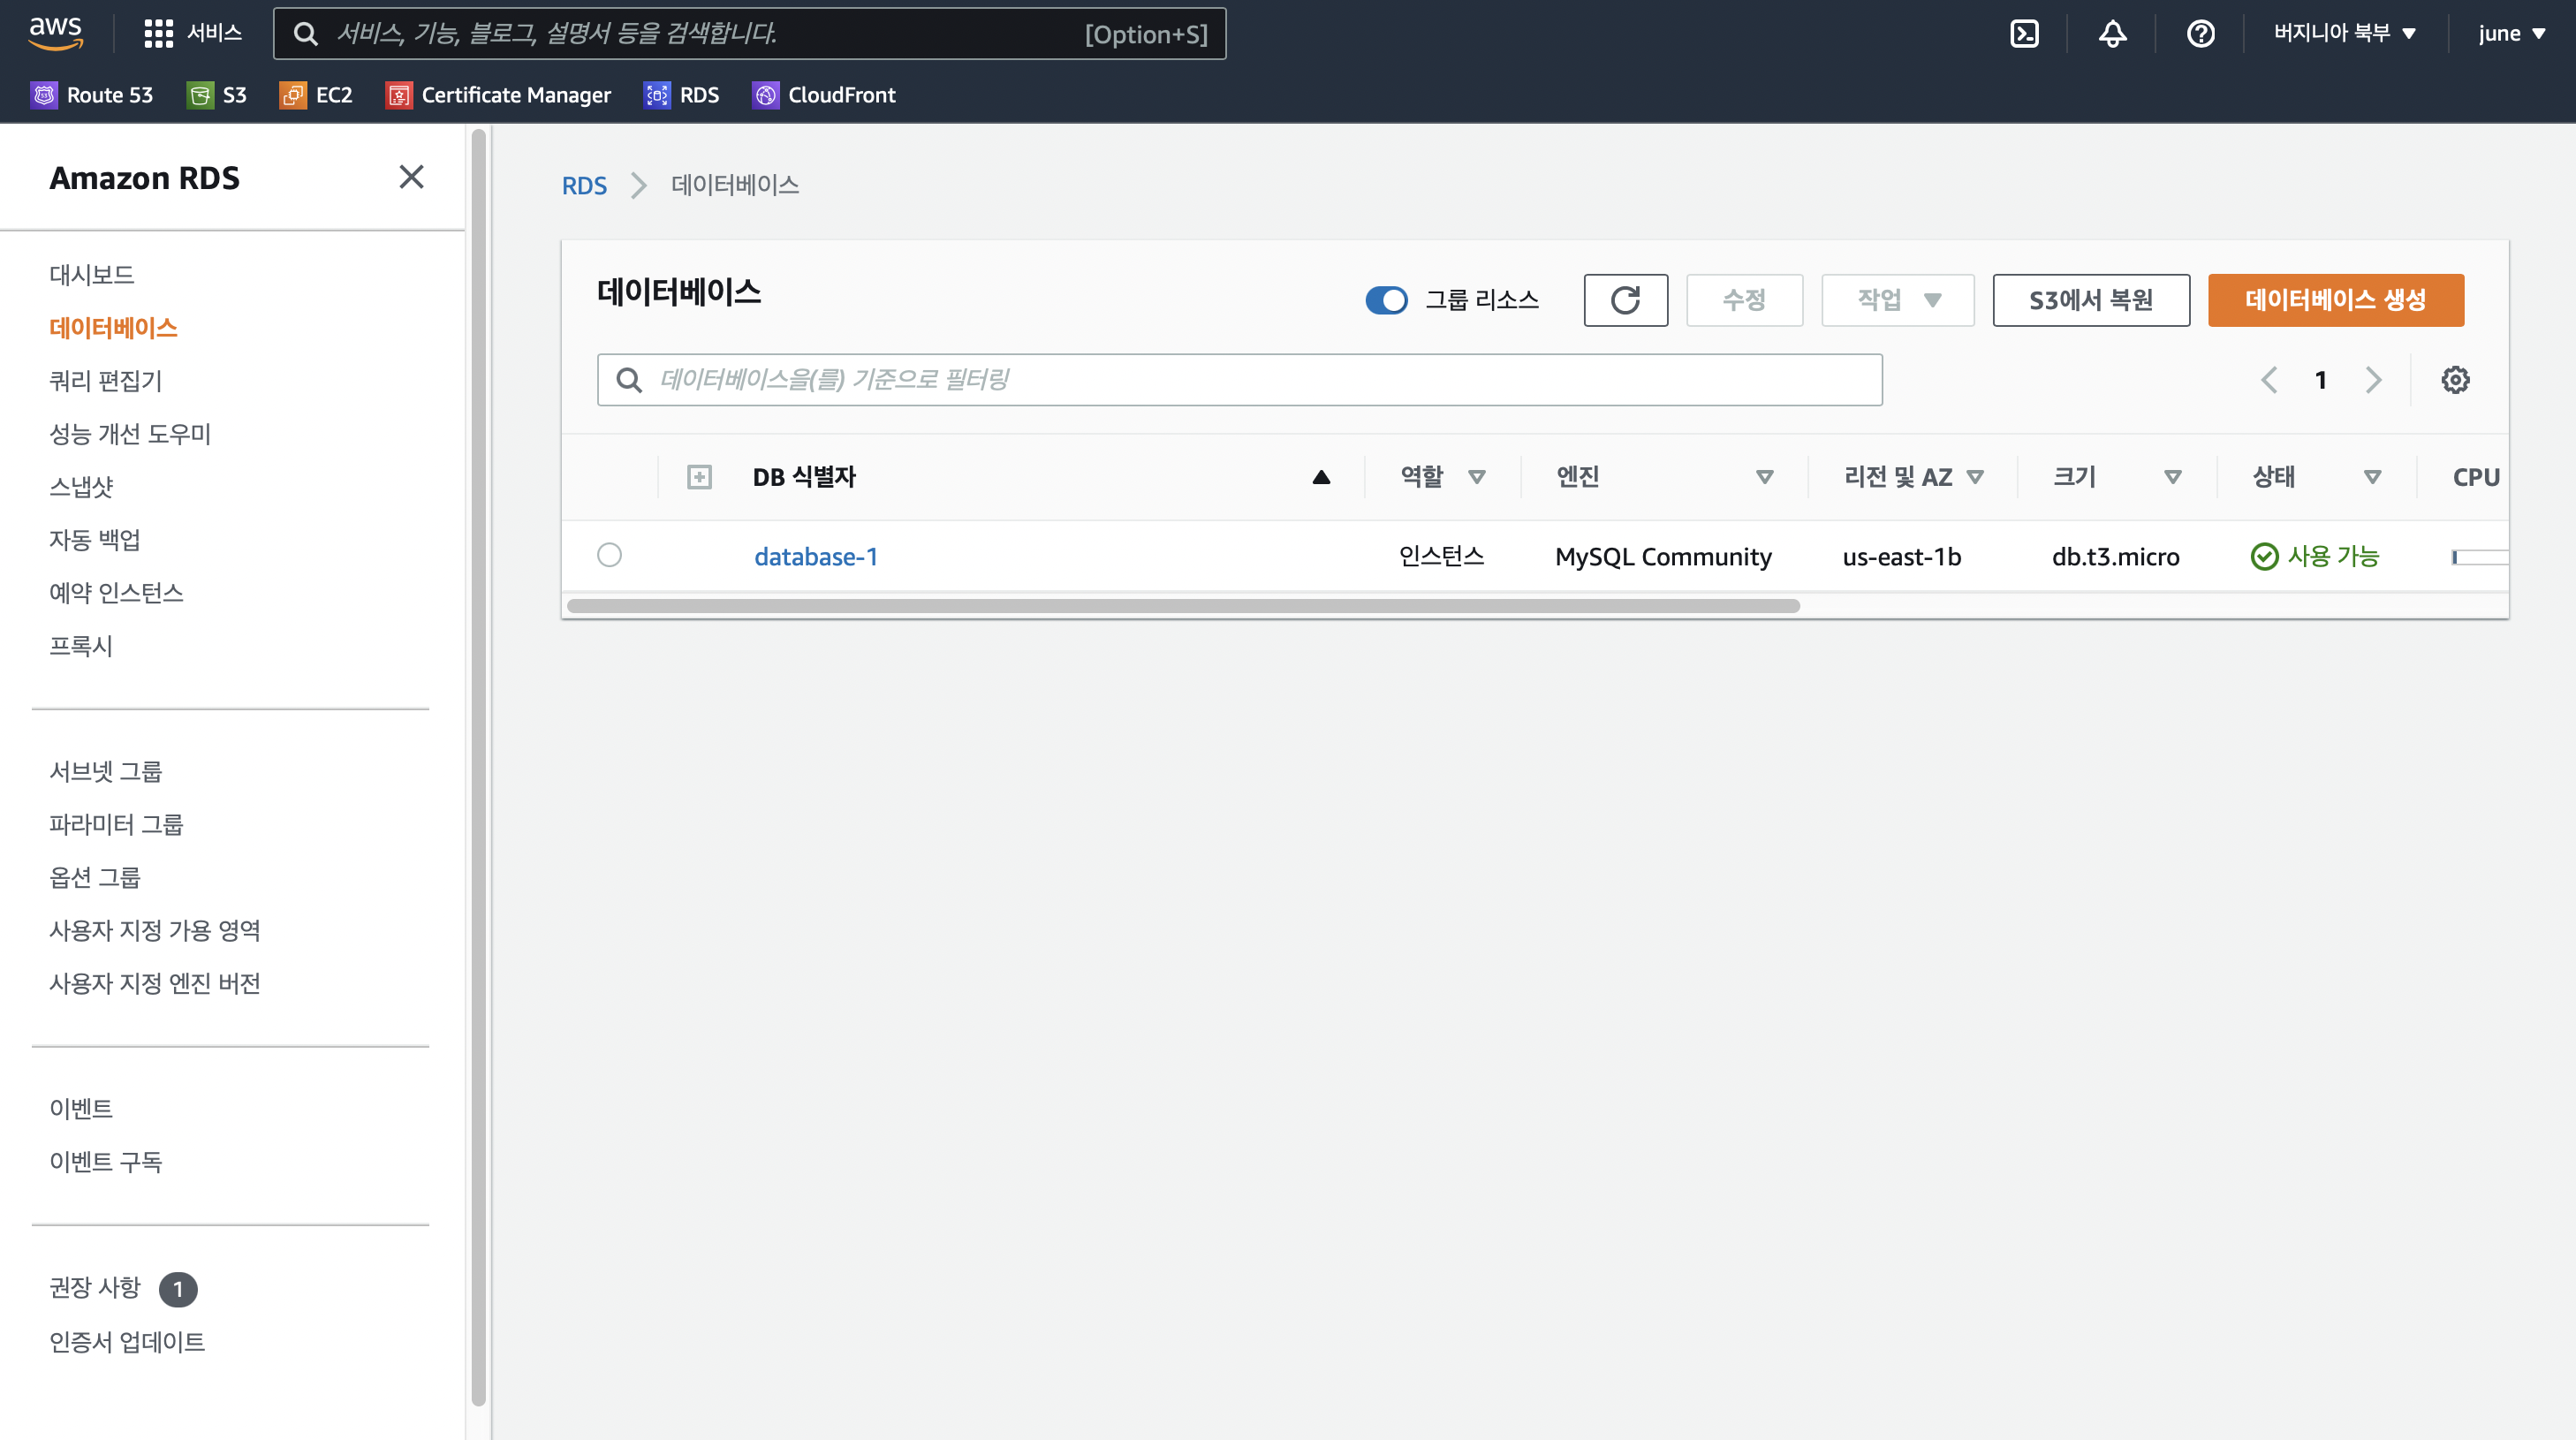Open the help question mark icon
2576x1440 pixels.
point(2200,34)
